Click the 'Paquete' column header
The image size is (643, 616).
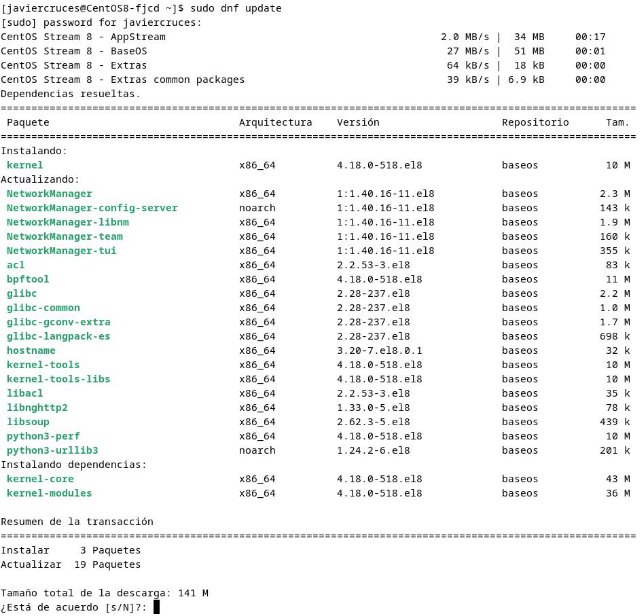pyautogui.click(x=28, y=123)
